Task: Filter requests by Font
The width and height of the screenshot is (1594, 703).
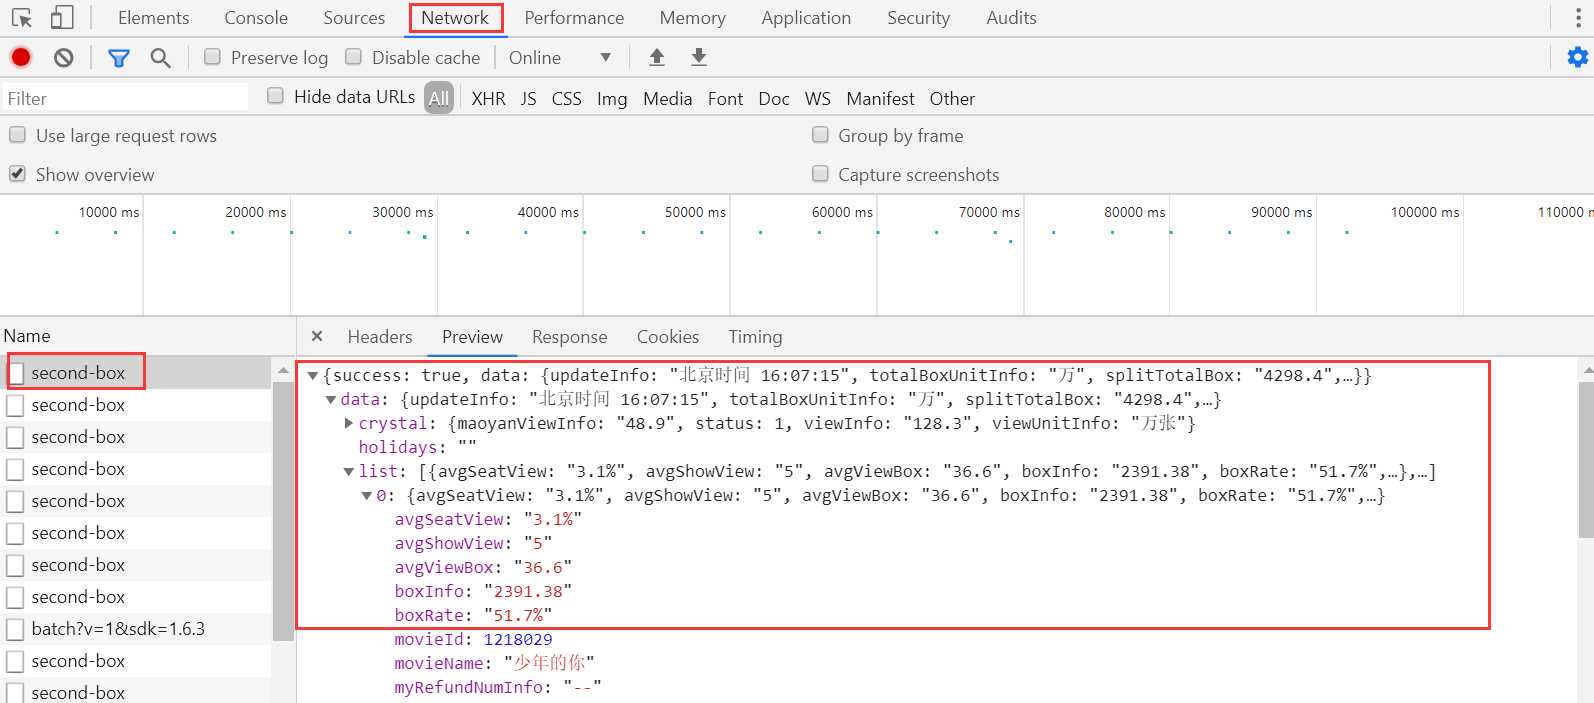Action: [725, 98]
